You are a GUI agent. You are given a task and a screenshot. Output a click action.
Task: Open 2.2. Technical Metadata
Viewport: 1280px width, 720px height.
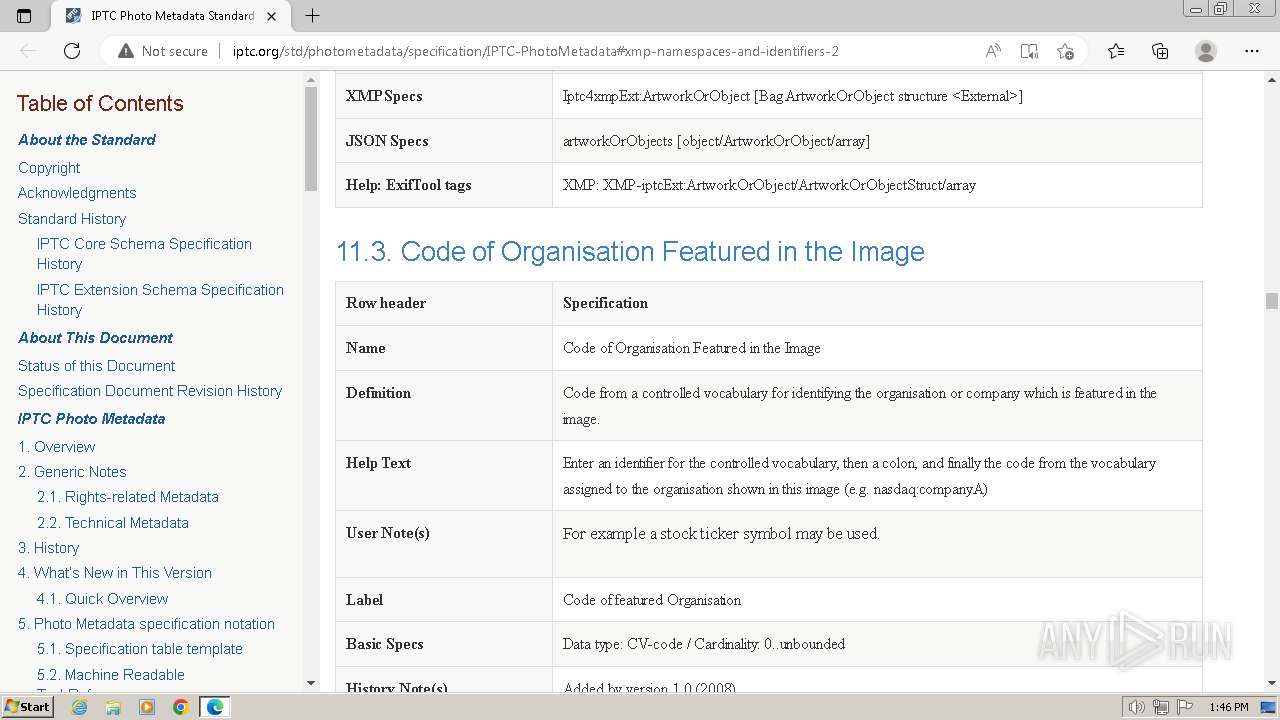tap(113, 523)
